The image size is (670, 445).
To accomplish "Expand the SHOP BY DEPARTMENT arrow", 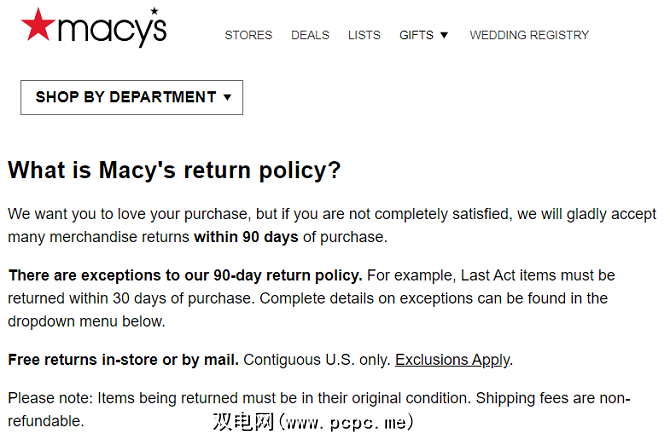I will (x=228, y=98).
